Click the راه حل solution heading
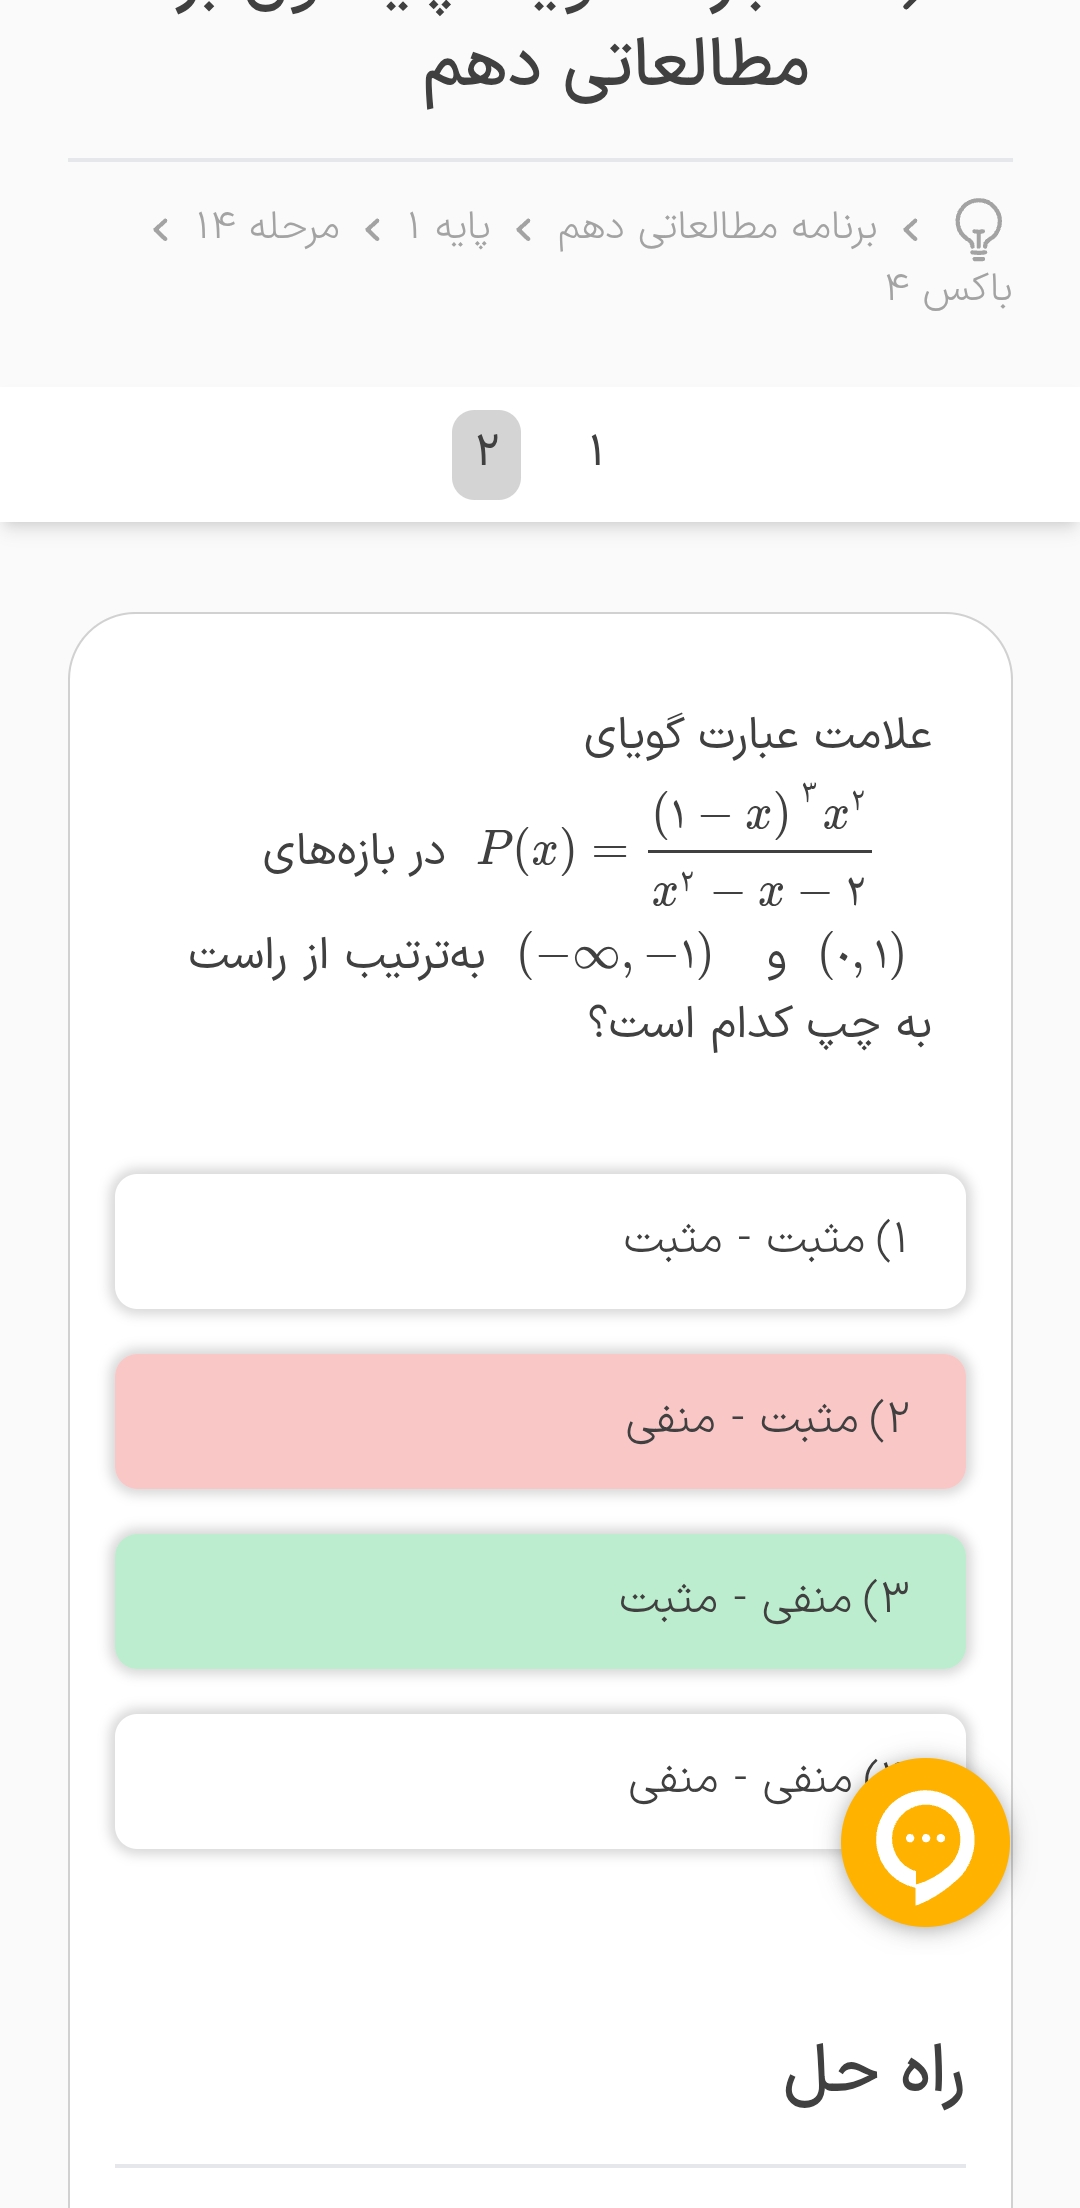This screenshot has height=2208, width=1080. pos(873,2075)
